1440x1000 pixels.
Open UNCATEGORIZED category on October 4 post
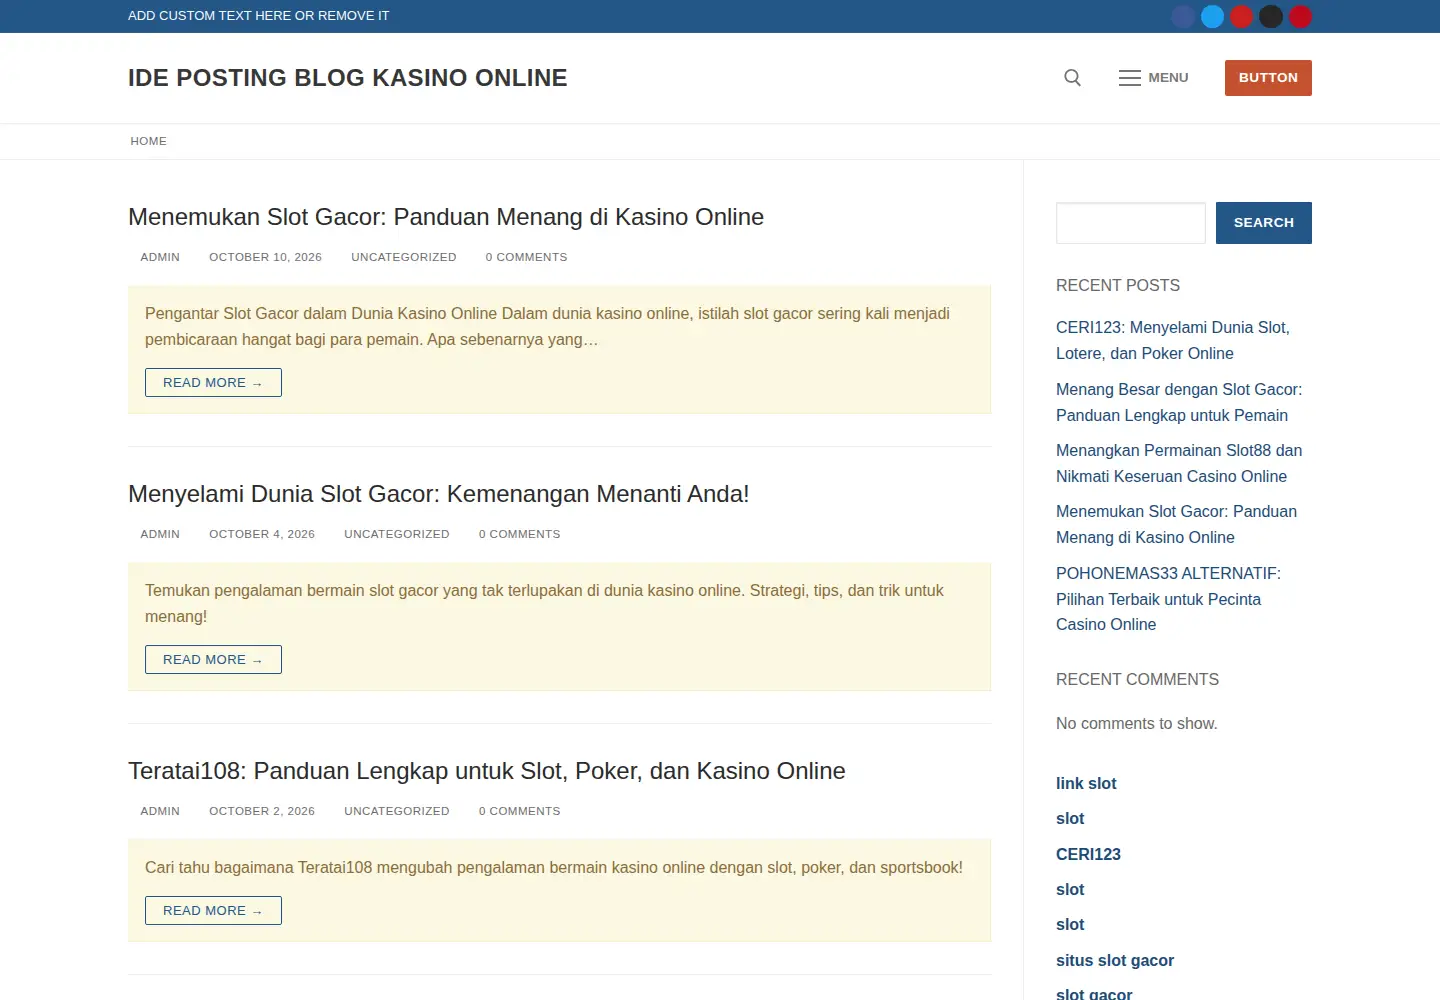pyautogui.click(x=397, y=534)
